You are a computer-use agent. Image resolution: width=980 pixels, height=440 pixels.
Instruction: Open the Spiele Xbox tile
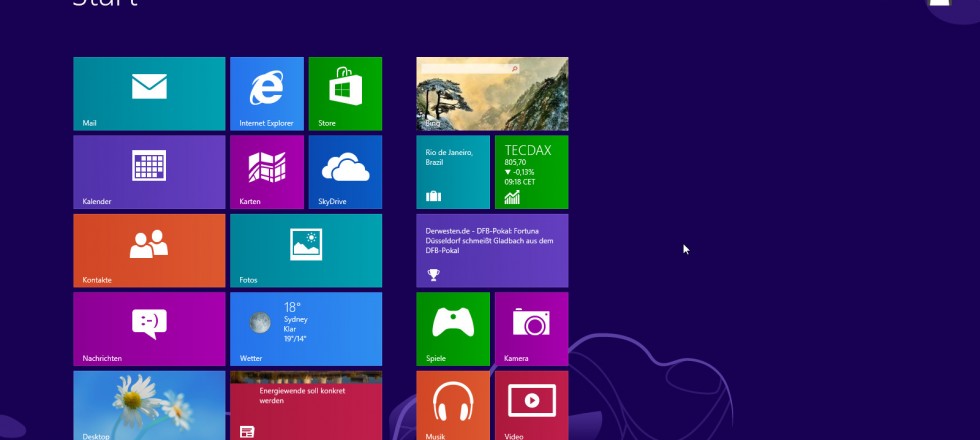tap(453, 329)
